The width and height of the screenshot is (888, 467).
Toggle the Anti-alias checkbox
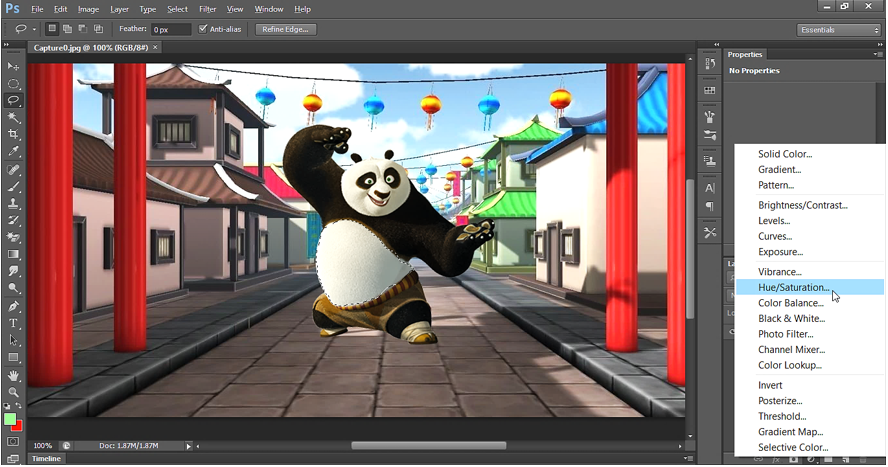pyautogui.click(x=203, y=29)
